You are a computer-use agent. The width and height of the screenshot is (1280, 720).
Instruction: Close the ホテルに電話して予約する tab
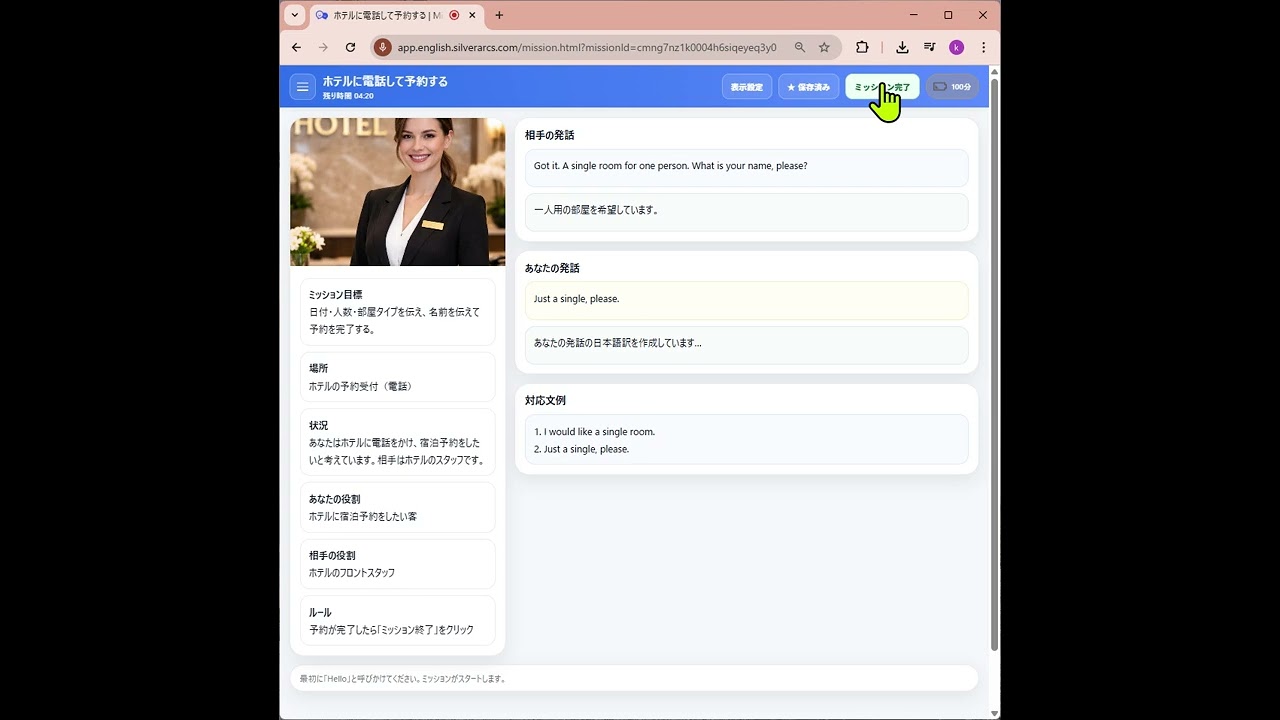tap(472, 15)
